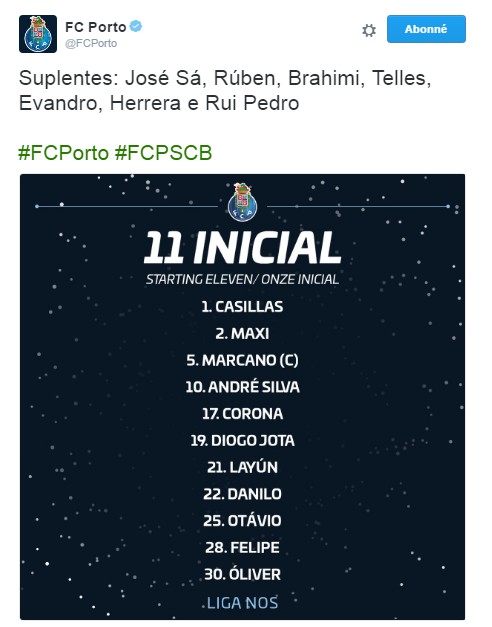
Task: Click the 25. OTÁVIO lineup entry
Action: pos(242,521)
